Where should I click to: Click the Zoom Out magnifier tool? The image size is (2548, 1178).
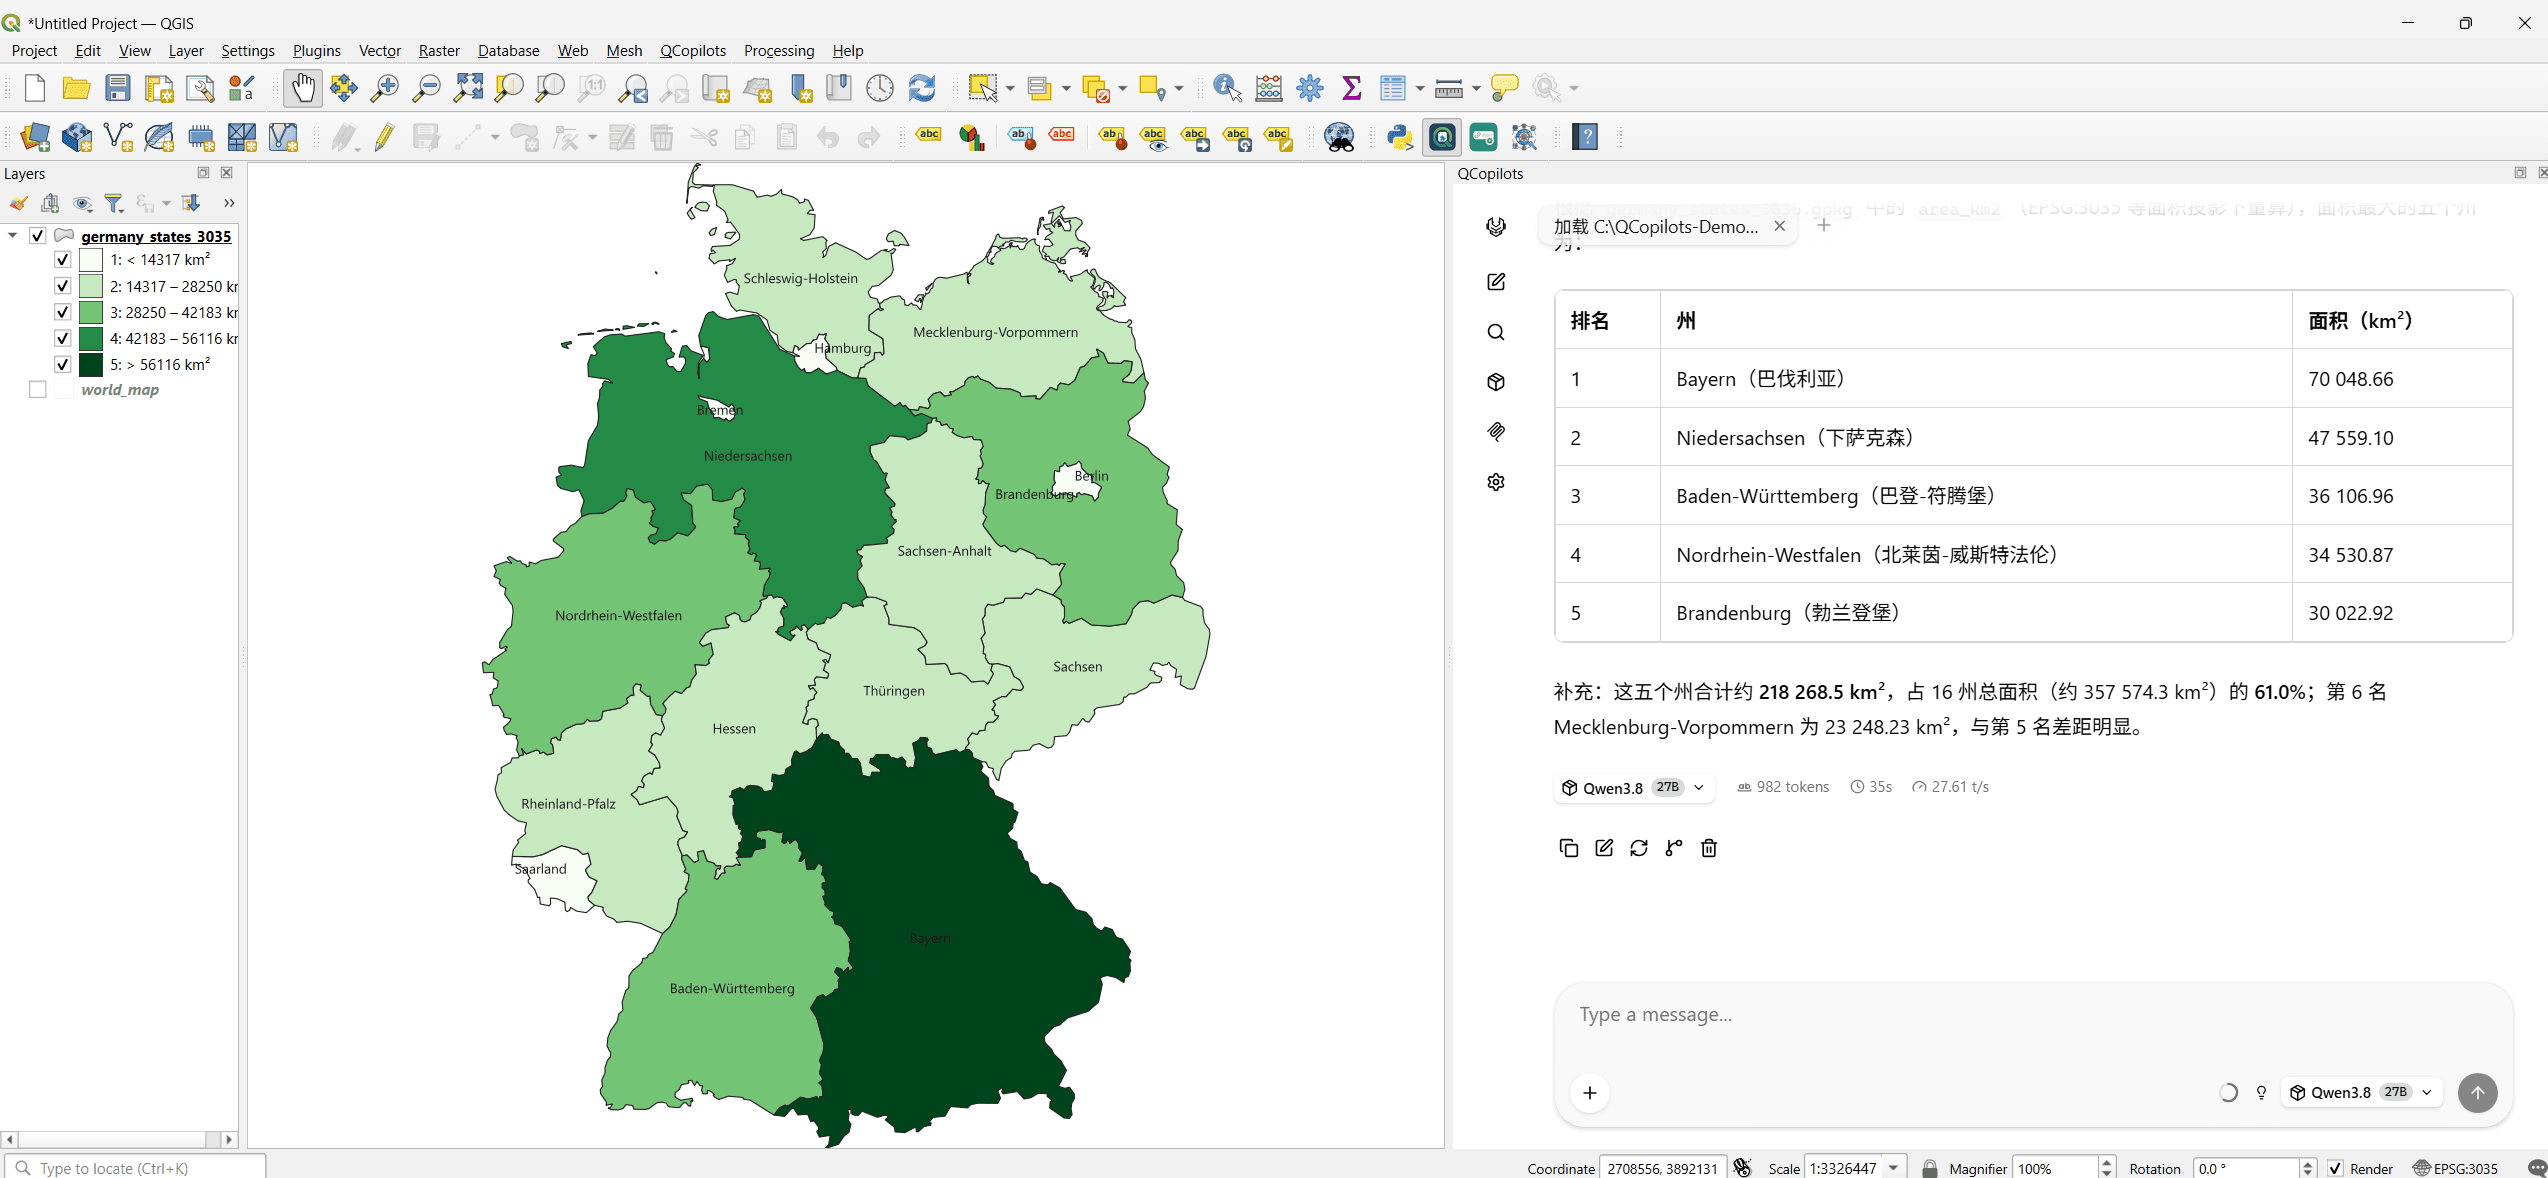(426, 88)
